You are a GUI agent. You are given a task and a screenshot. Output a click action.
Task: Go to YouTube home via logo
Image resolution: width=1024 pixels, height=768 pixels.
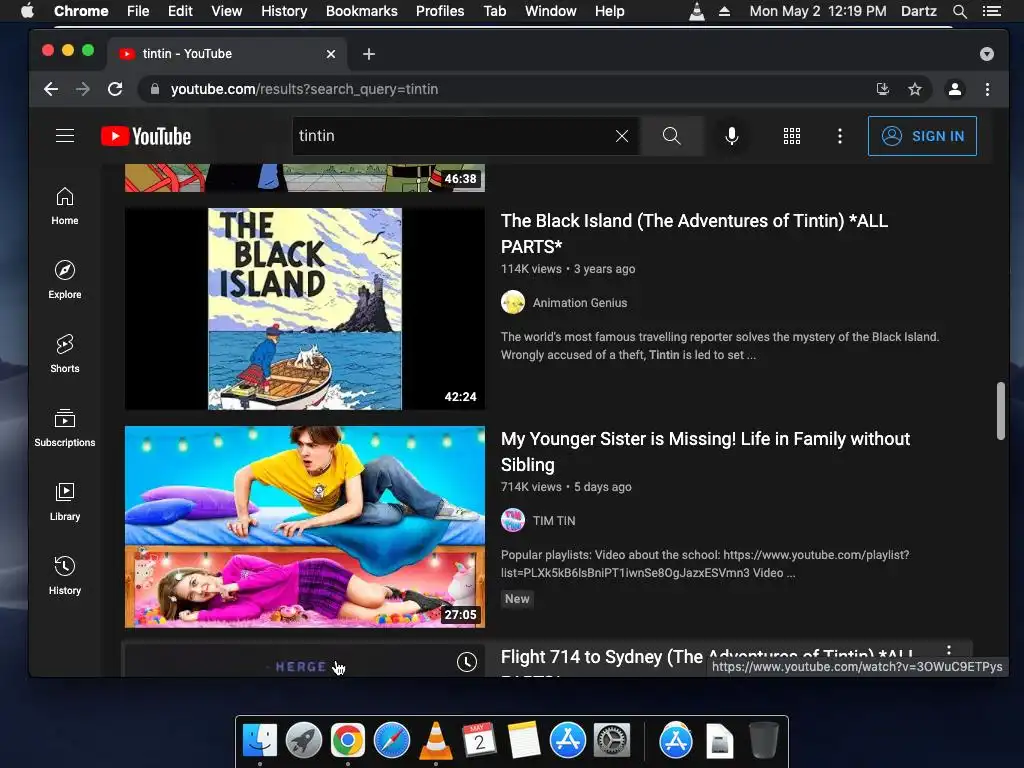coord(146,136)
